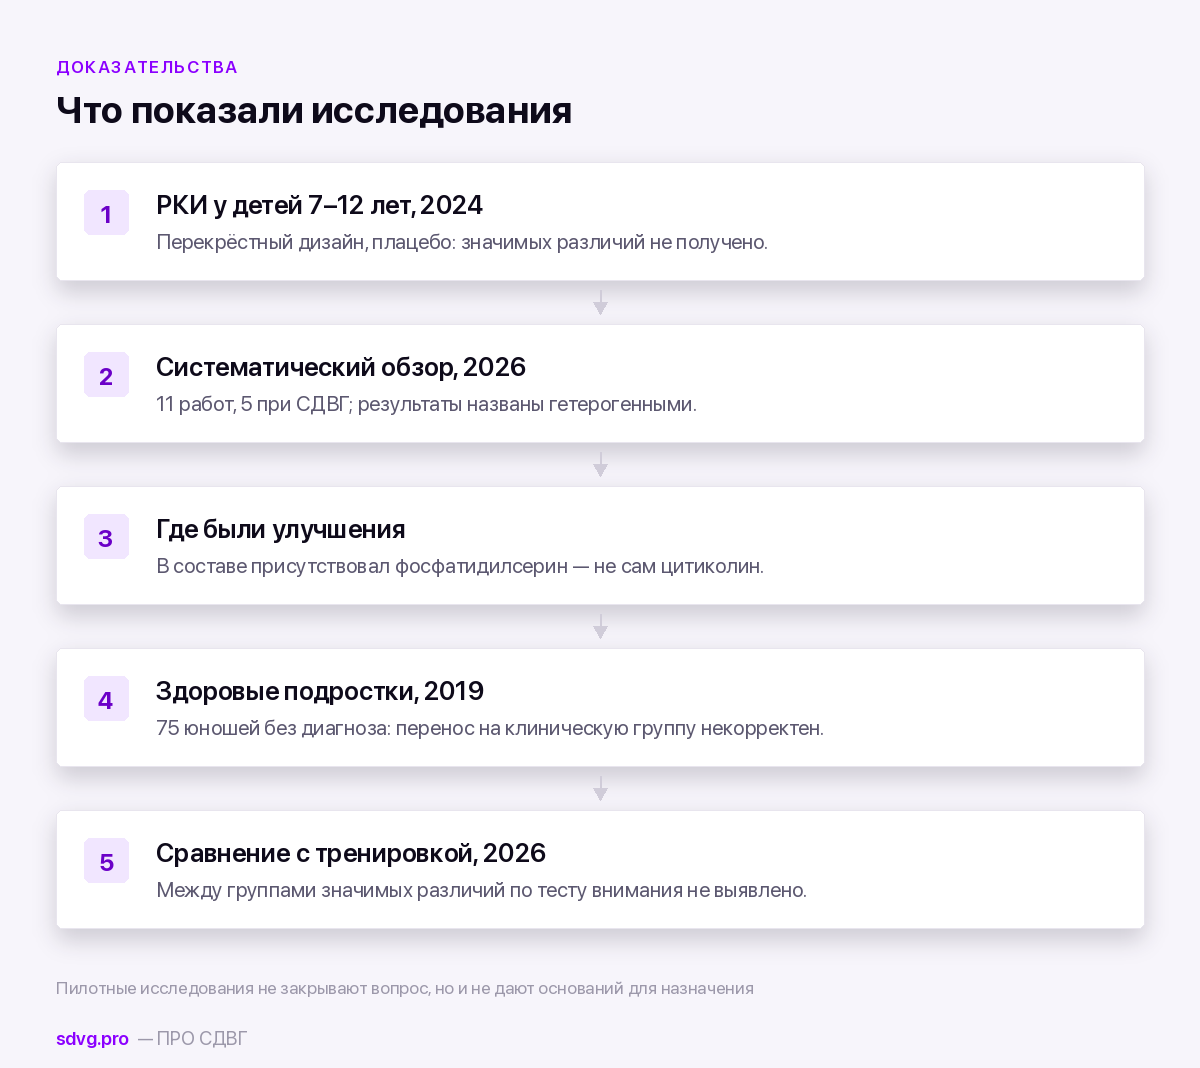Click the number 2 badge
Screen dimensions: 1200x1068
coord(106,375)
